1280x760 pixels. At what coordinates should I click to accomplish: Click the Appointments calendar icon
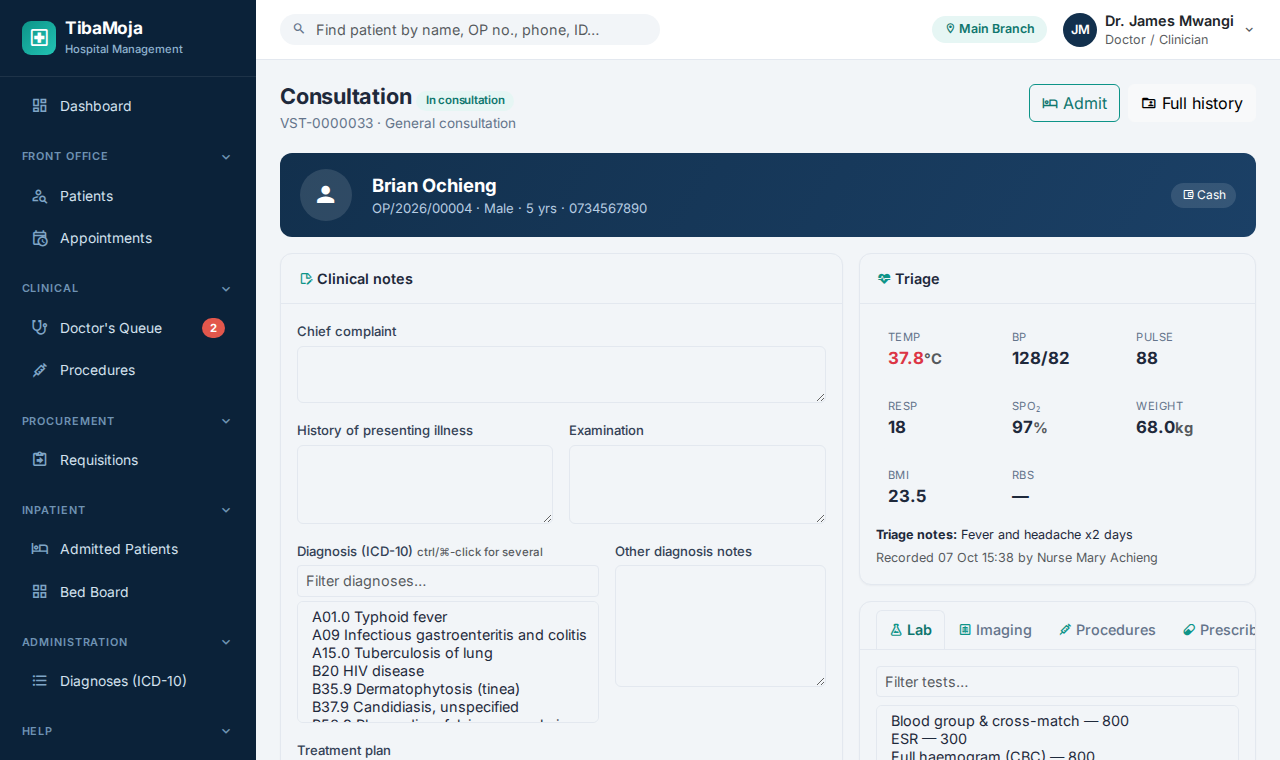point(40,238)
